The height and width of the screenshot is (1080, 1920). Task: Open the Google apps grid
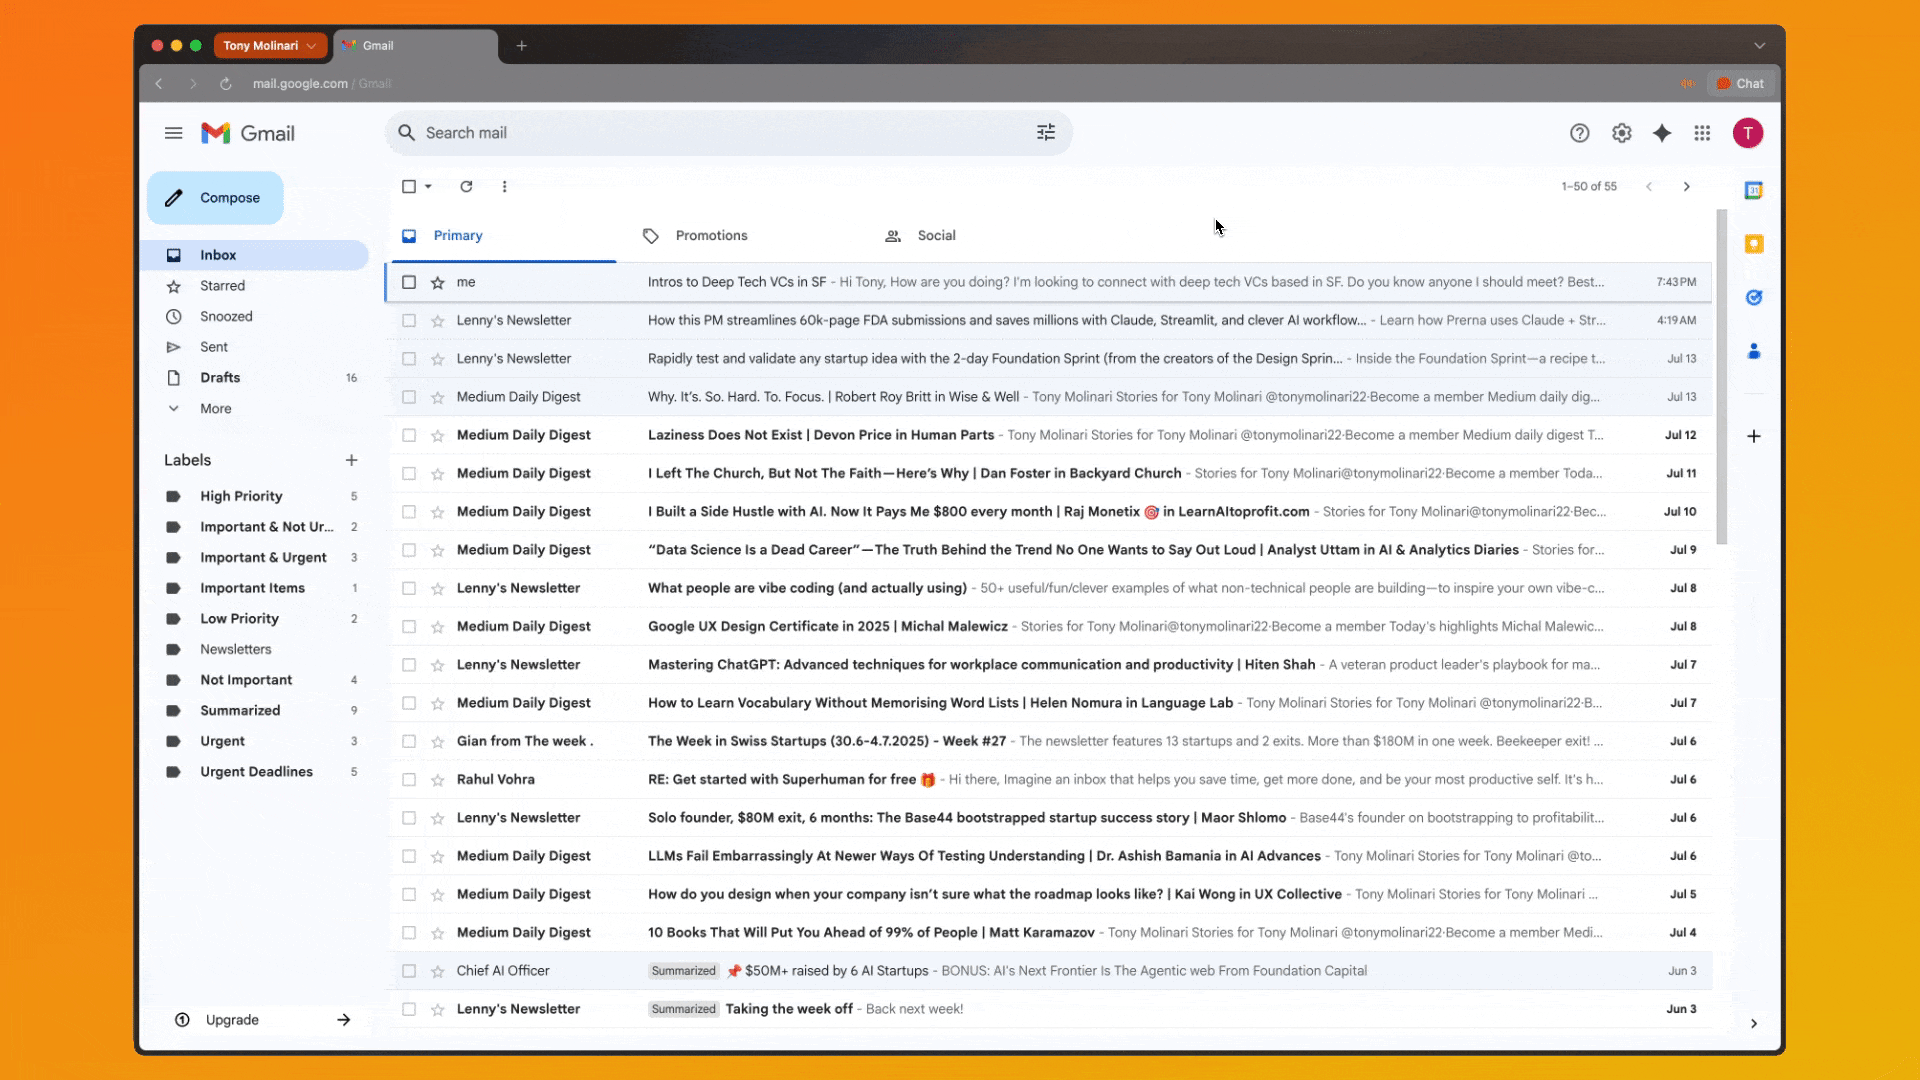pos(1702,132)
